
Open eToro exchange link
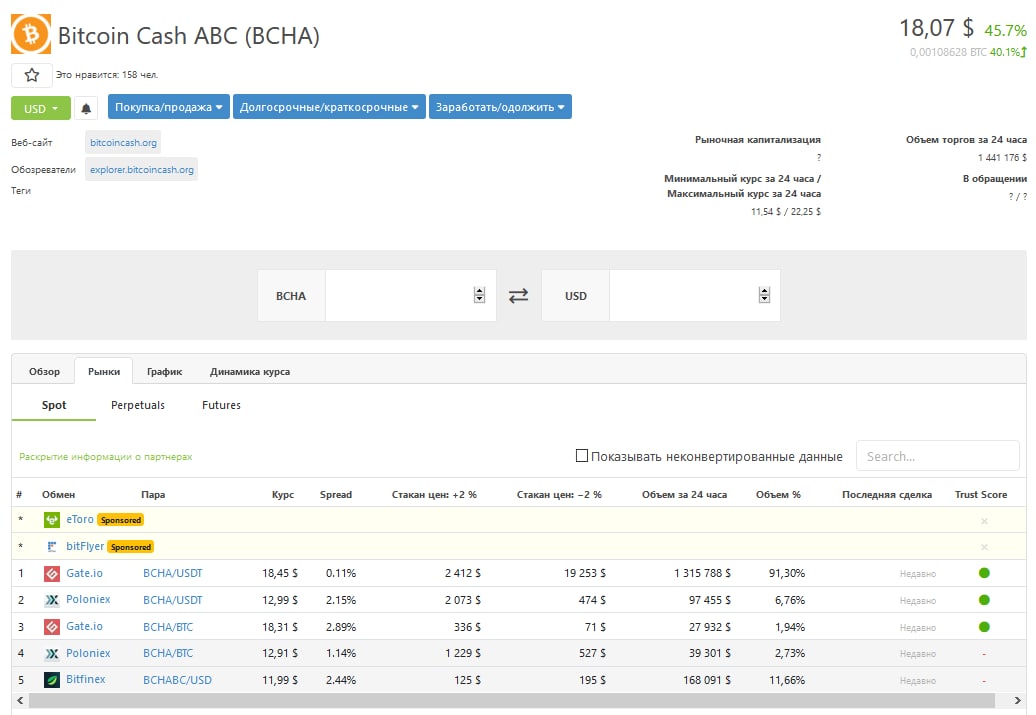[80, 519]
